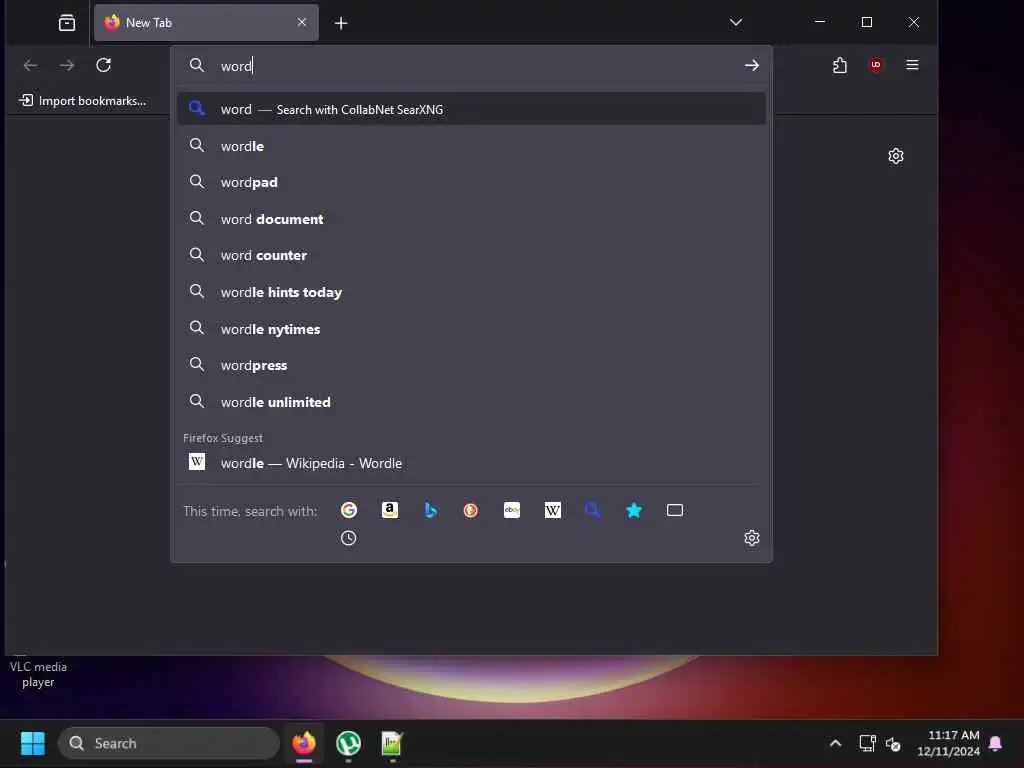Click Firefox icon in the taskbar
This screenshot has width=1024, height=768.
point(304,743)
